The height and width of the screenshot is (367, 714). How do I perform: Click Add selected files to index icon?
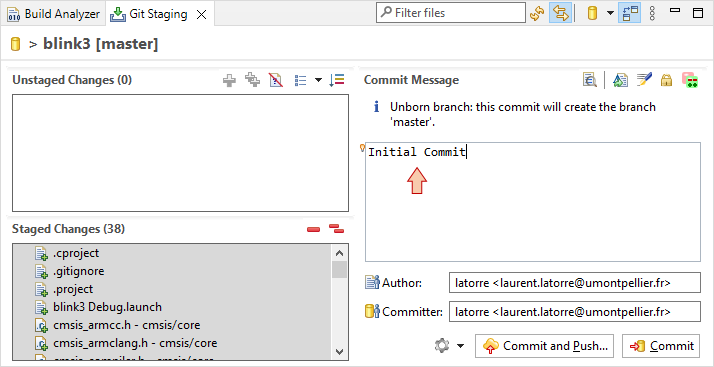tap(230, 81)
